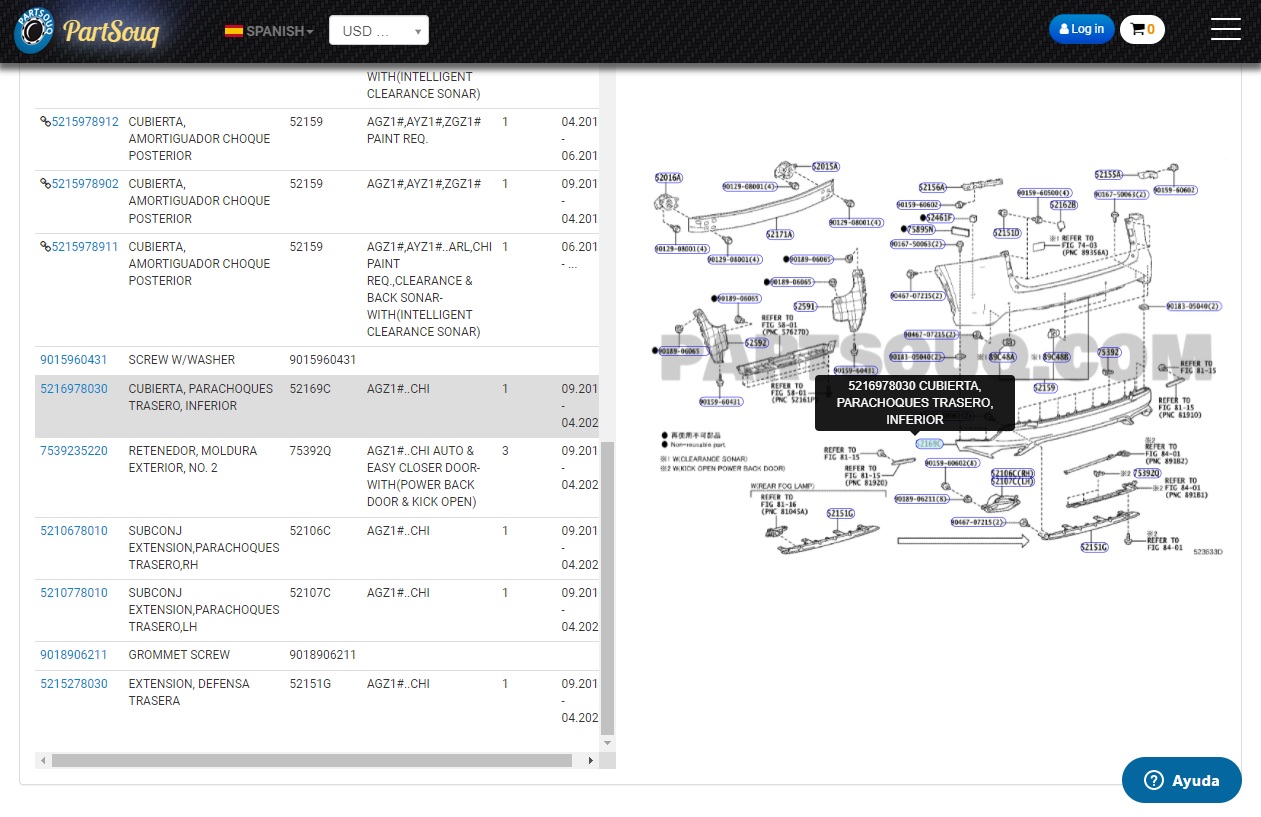Open part number 7539235220 link
Screen dimensions: 1261x817
(74, 451)
